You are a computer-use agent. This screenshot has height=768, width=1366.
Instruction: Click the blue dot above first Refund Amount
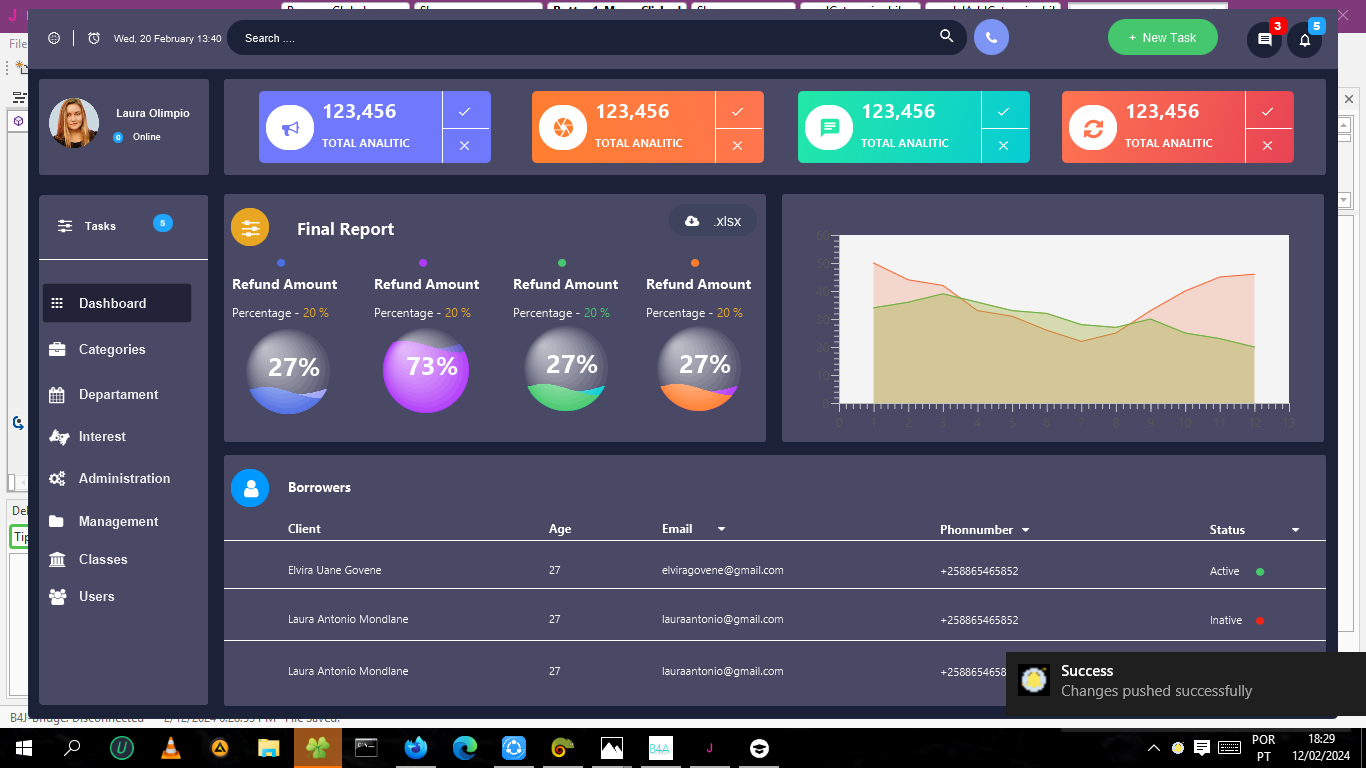[x=281, y=263]
